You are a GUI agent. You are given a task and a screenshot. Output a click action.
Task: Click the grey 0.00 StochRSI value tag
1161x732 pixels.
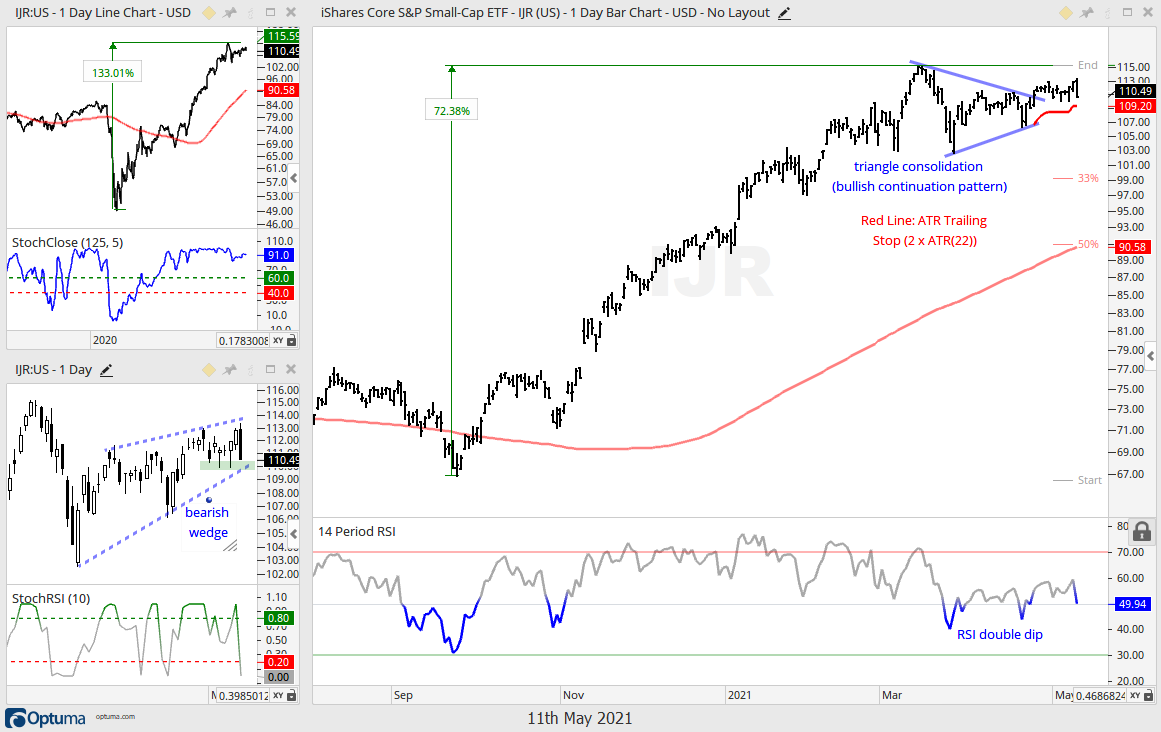(278, 677)
